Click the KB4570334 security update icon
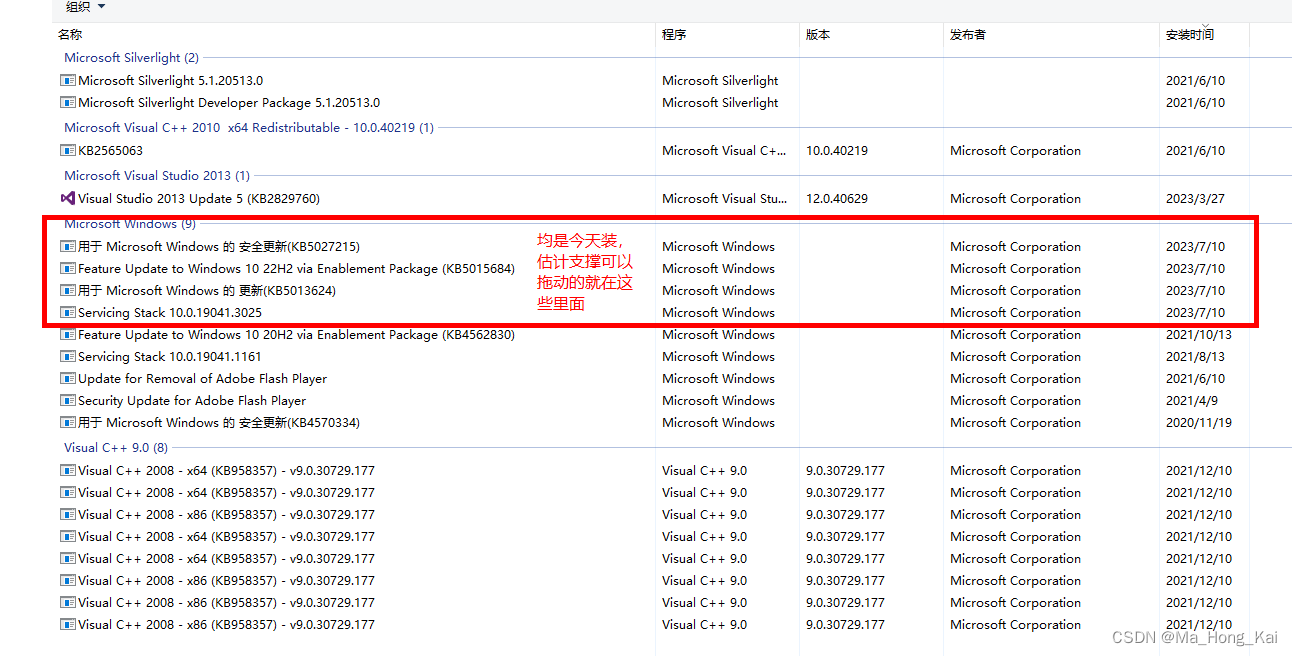The height and width of the screenshot is (656, 1292). click(x=68, y=423)
